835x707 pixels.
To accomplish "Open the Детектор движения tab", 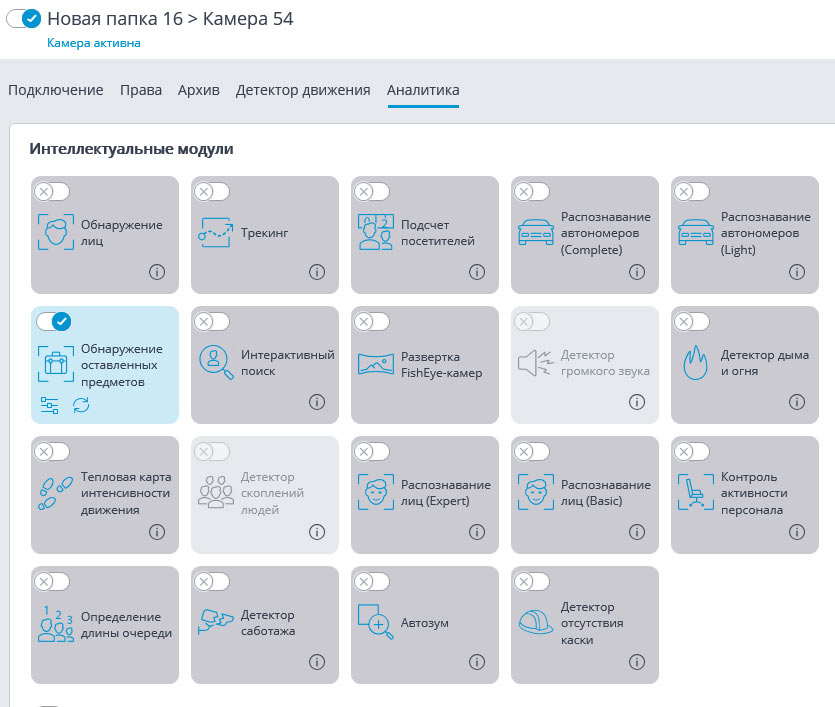I will pyautogui.click(x=303, y=90).
